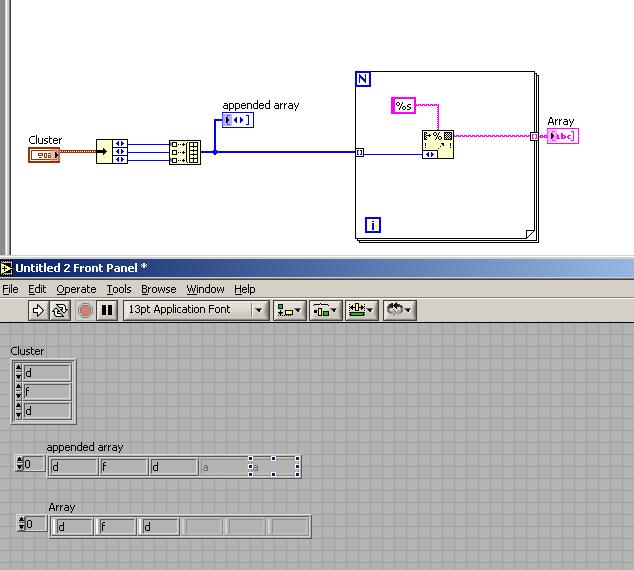
Task: Open the Browse menu
Action: click(158, 289)
